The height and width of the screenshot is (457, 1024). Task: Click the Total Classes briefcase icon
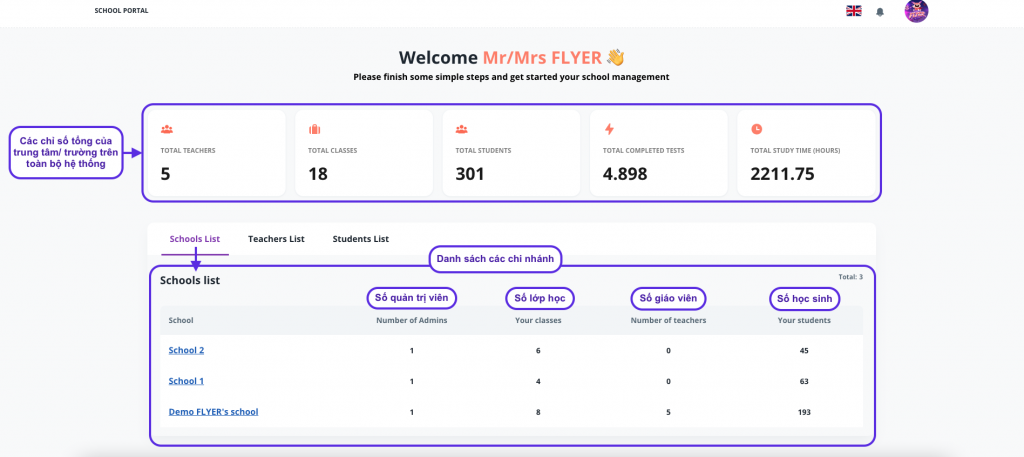click(x=314, y=129)
